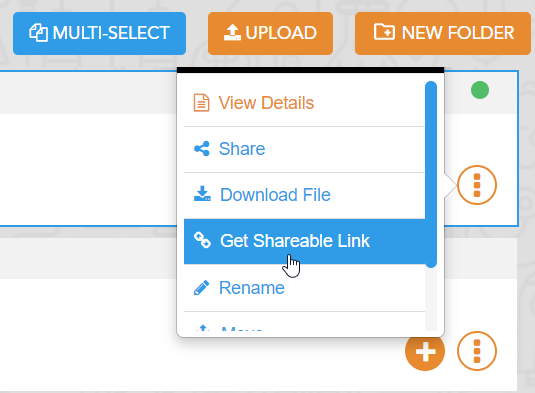The width and height of the screenshot is (535, 393).
Task: Click the green status dot
Action: coord(480,90)
